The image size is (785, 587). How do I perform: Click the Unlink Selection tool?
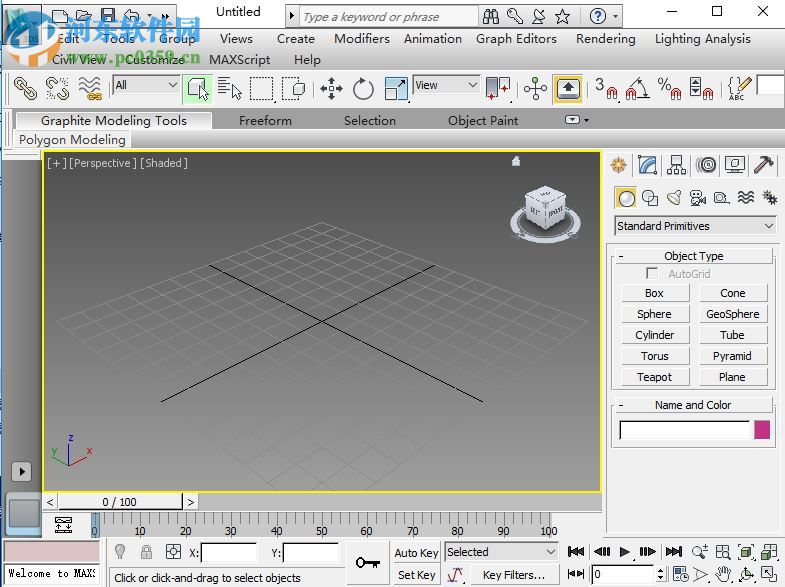[57, 89]
